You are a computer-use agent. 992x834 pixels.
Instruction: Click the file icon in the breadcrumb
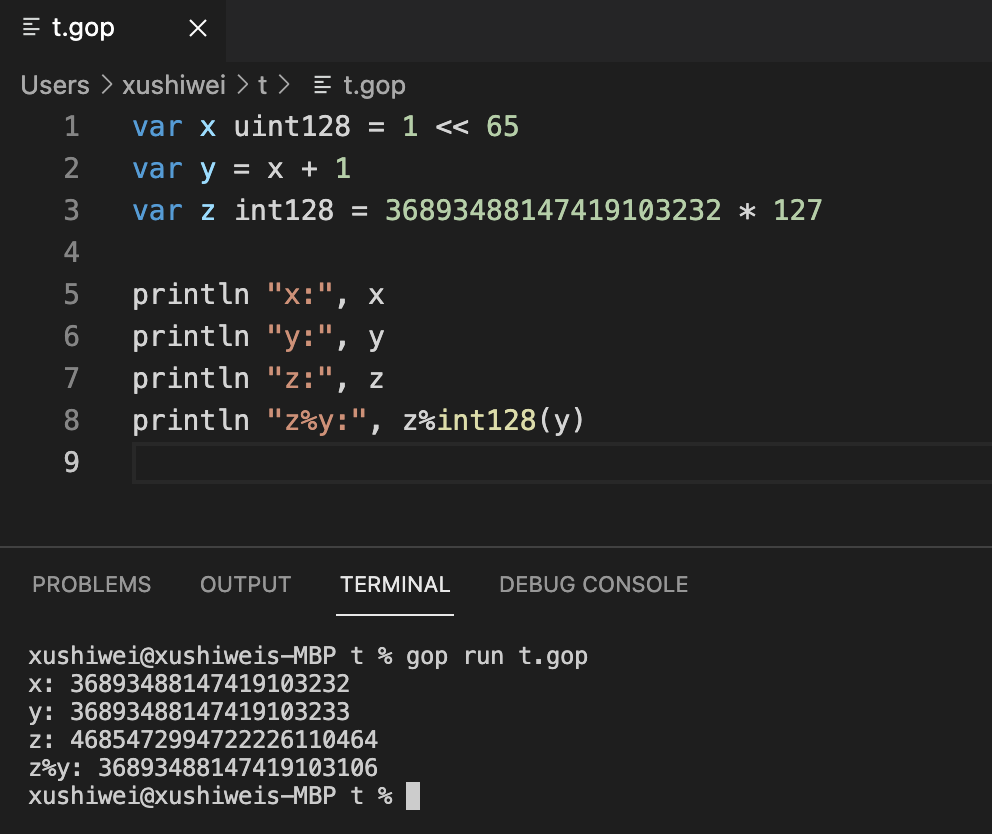323,85
